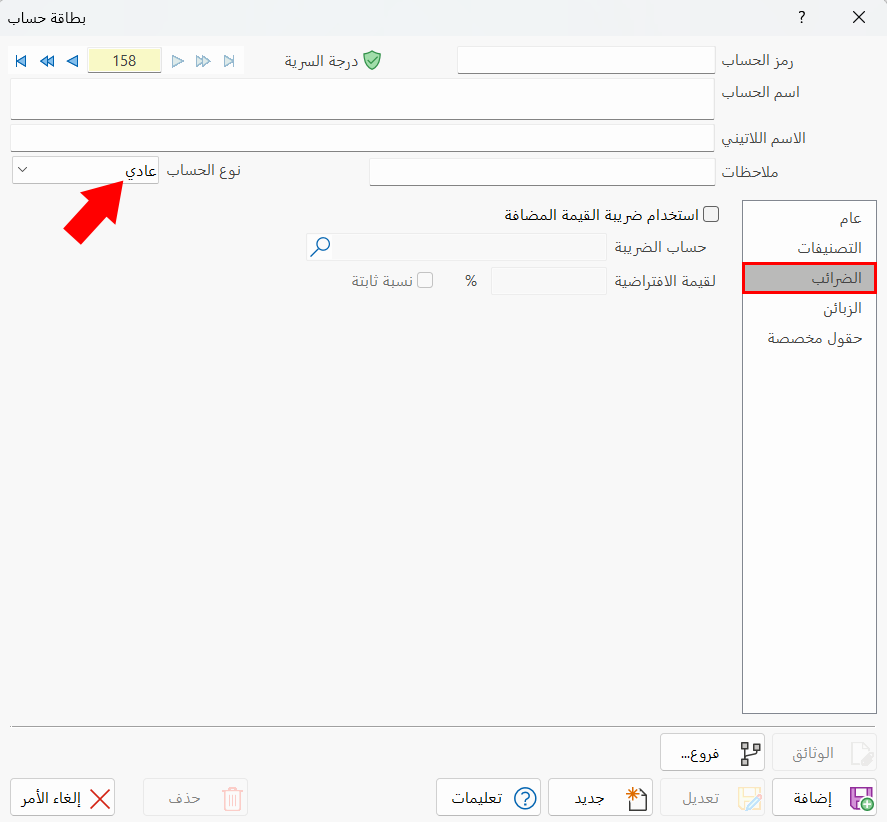This screenshot has width=887, height=822.
Task: Open the tax account search magnifier
Action: point(320,246)
